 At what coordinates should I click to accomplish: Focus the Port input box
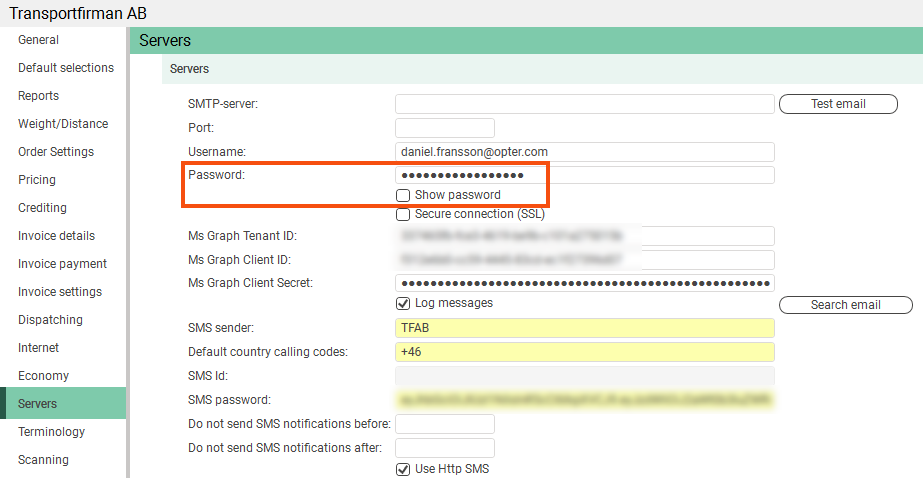point(445,128)
